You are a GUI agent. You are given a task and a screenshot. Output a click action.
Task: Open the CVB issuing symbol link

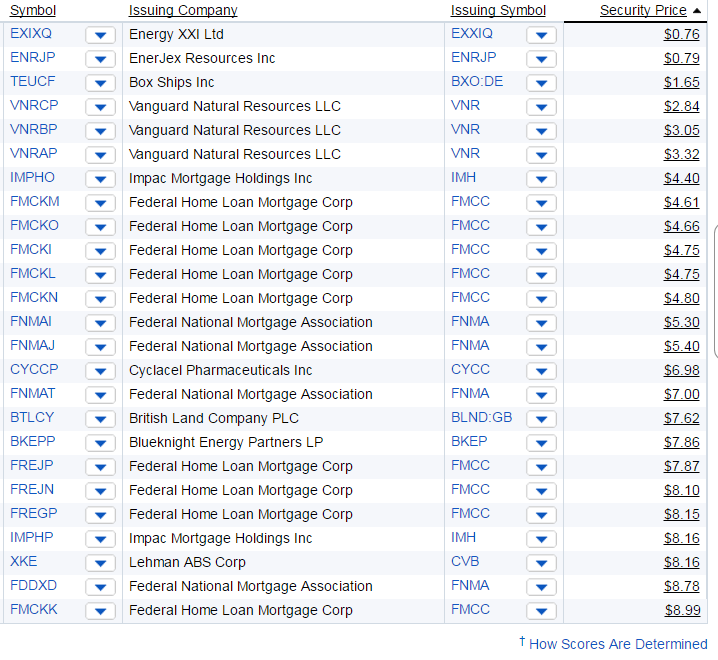click(465, 561)
